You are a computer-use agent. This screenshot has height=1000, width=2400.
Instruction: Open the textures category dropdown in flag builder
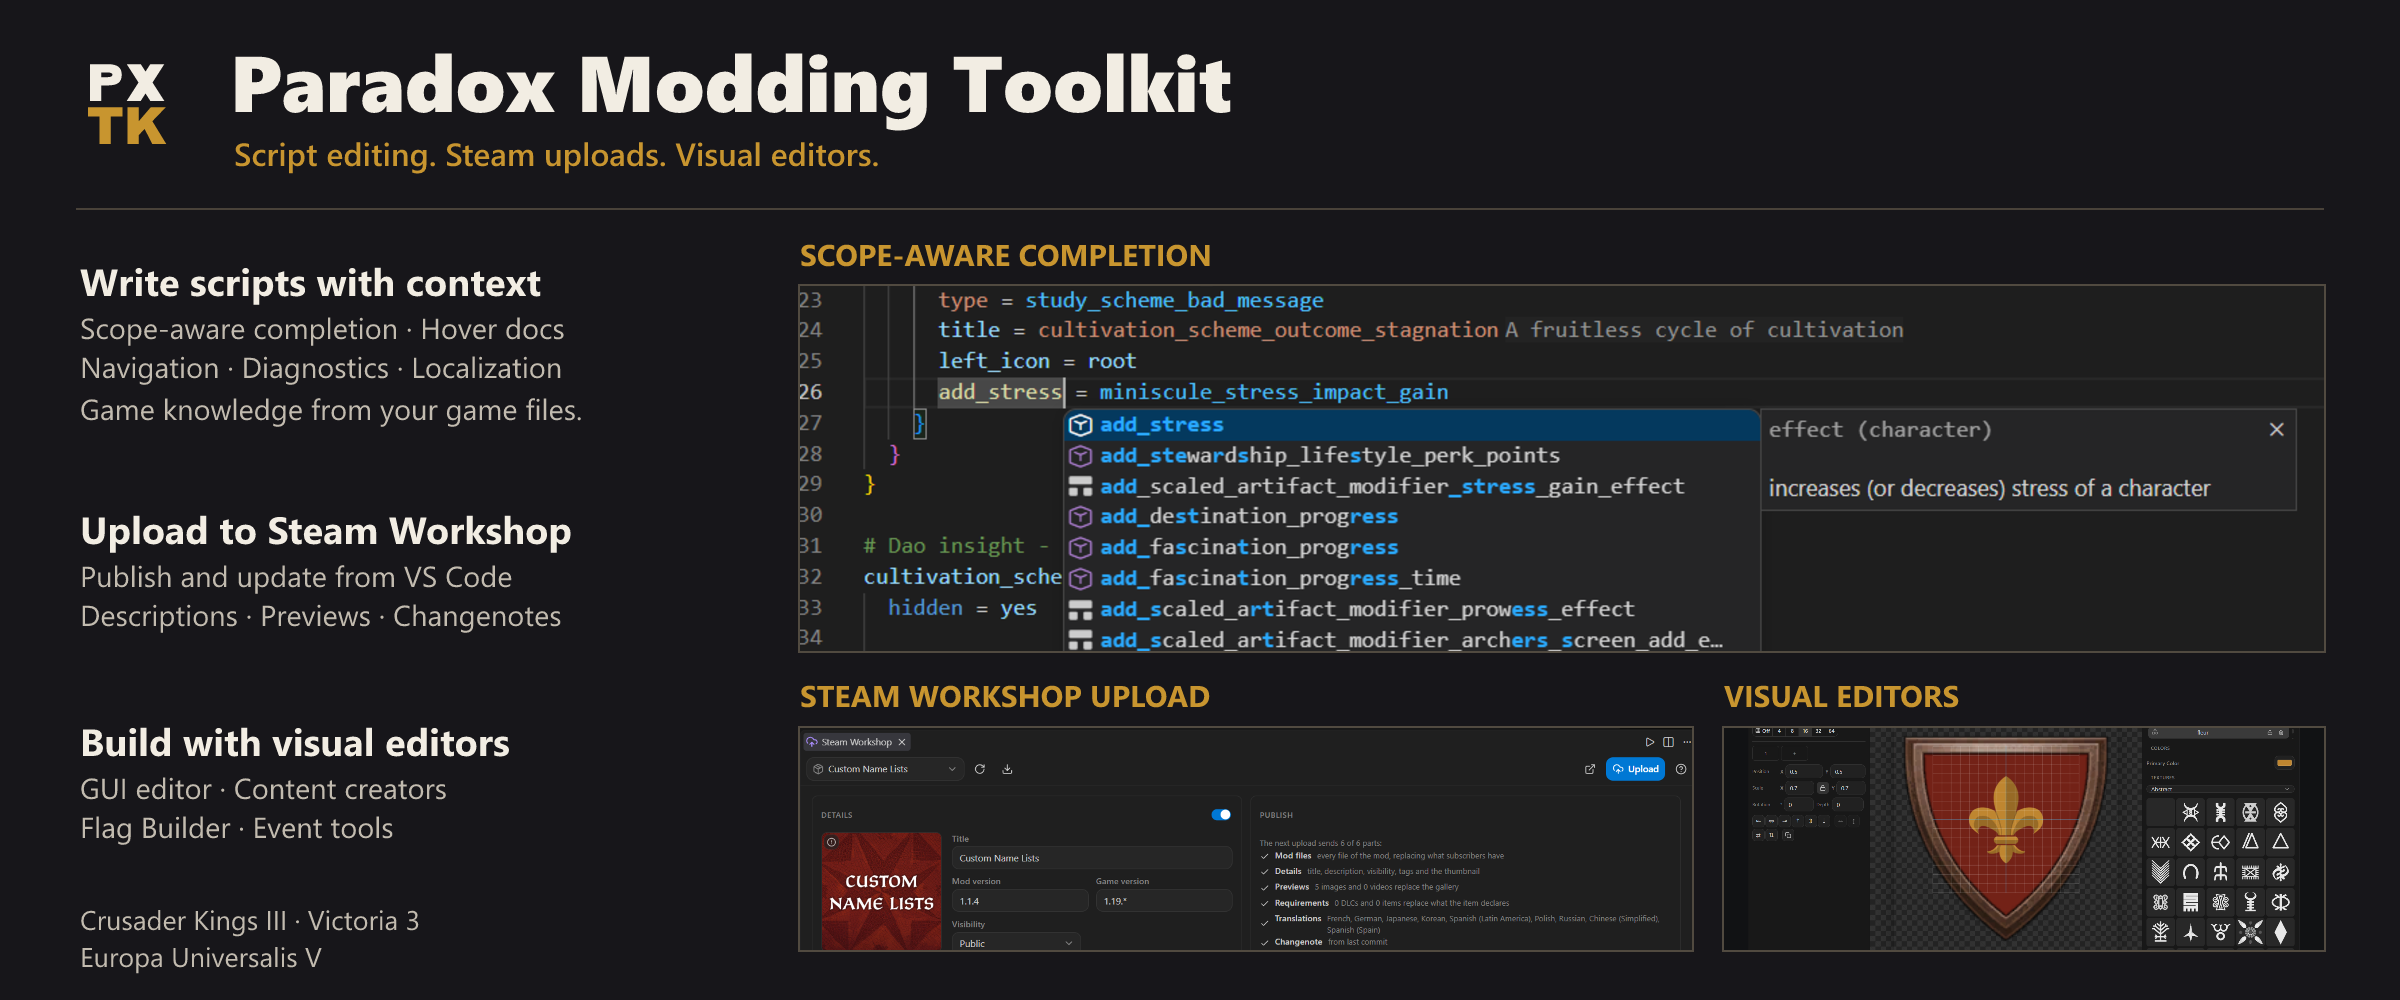2220,789
